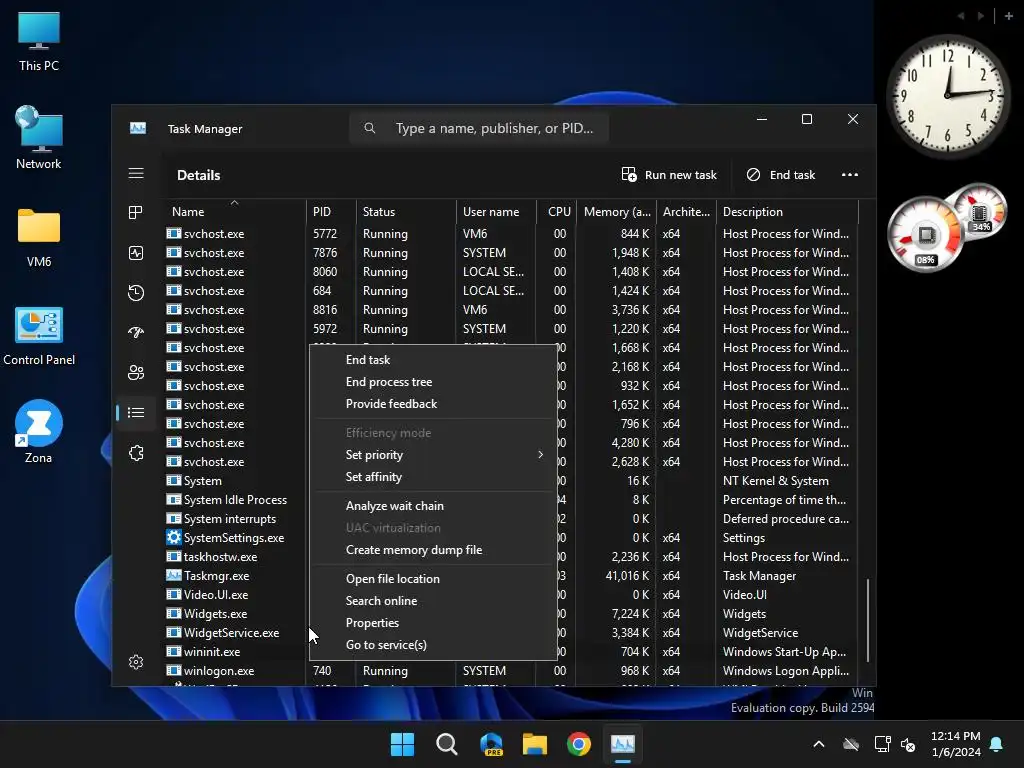Sort by Architecture column header
The image size is (1024, 768).
[x=686, y=212]
